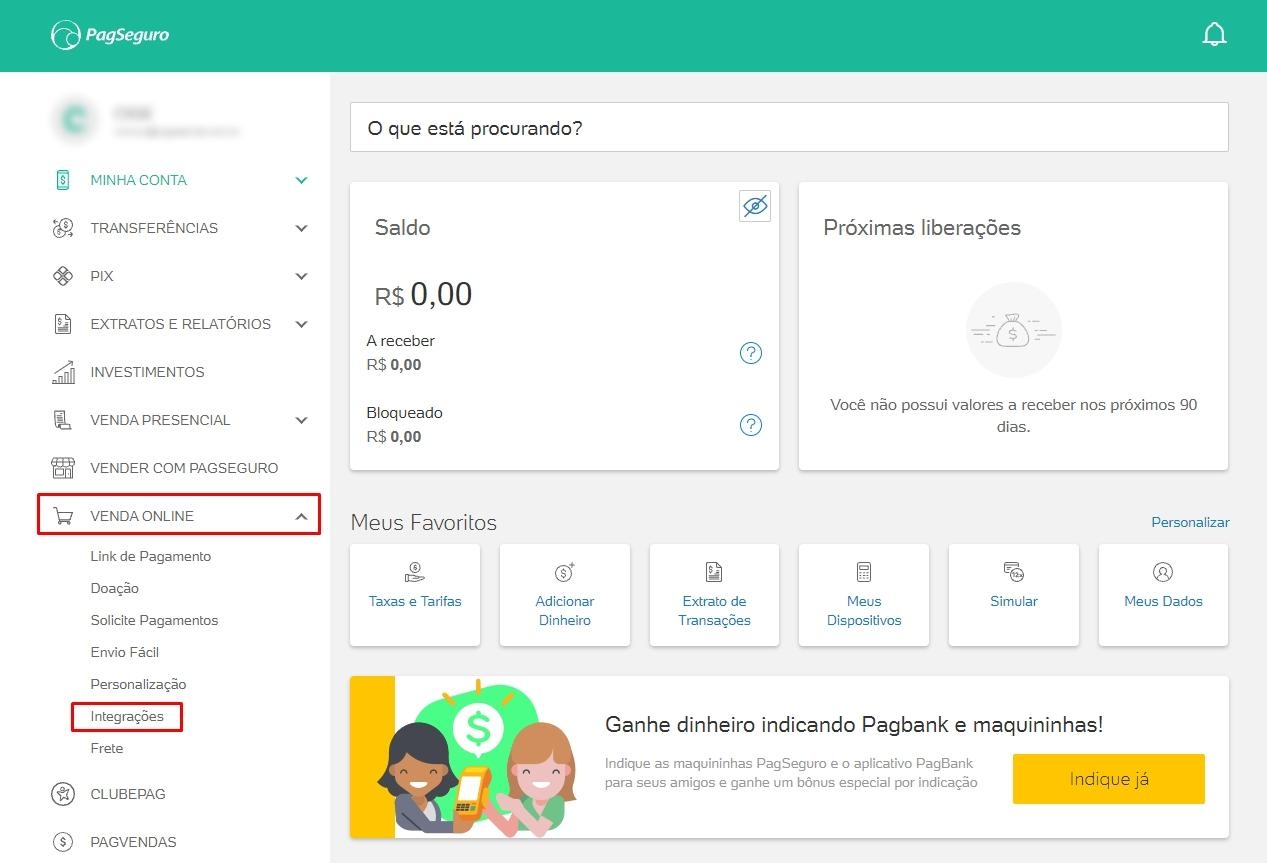Viewport: 1267px width, 863px height.
Task: Click the yellow Indique já button
Action: pyautogui.click(x=1108, y=779)
